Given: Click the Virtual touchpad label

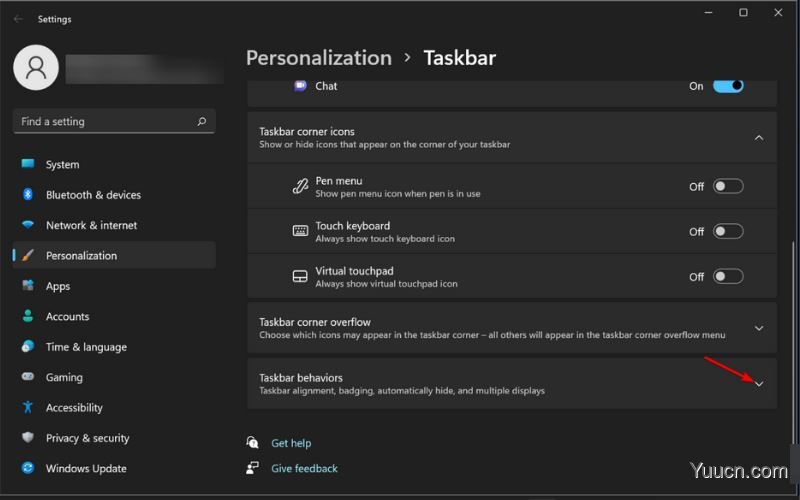Looking at the screenshot, I should [x=354, y=271].
